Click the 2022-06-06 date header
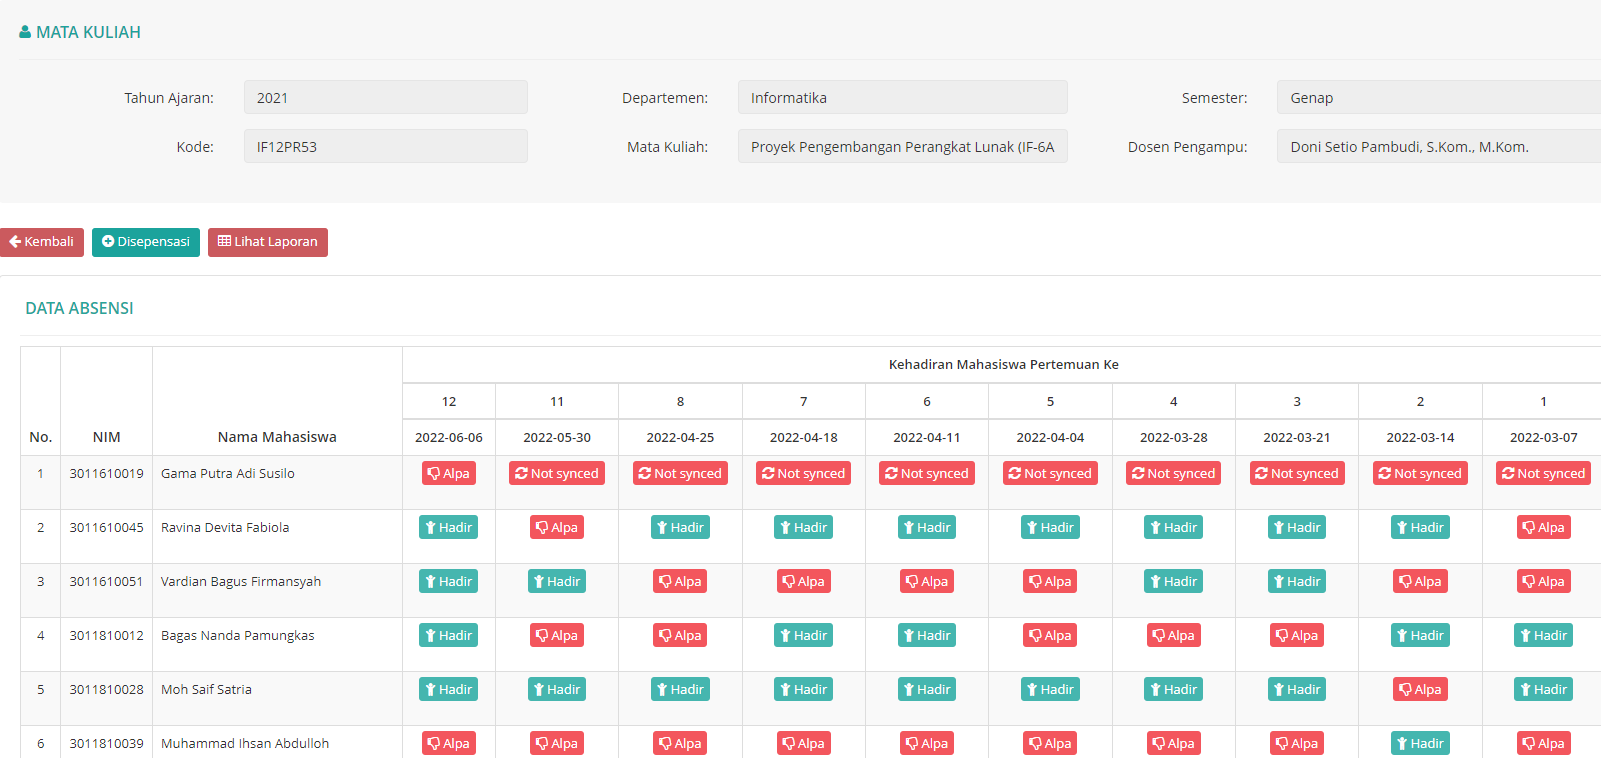This screenshot has height=758, width=1601. pyautogui.click(x=449, y=437)
